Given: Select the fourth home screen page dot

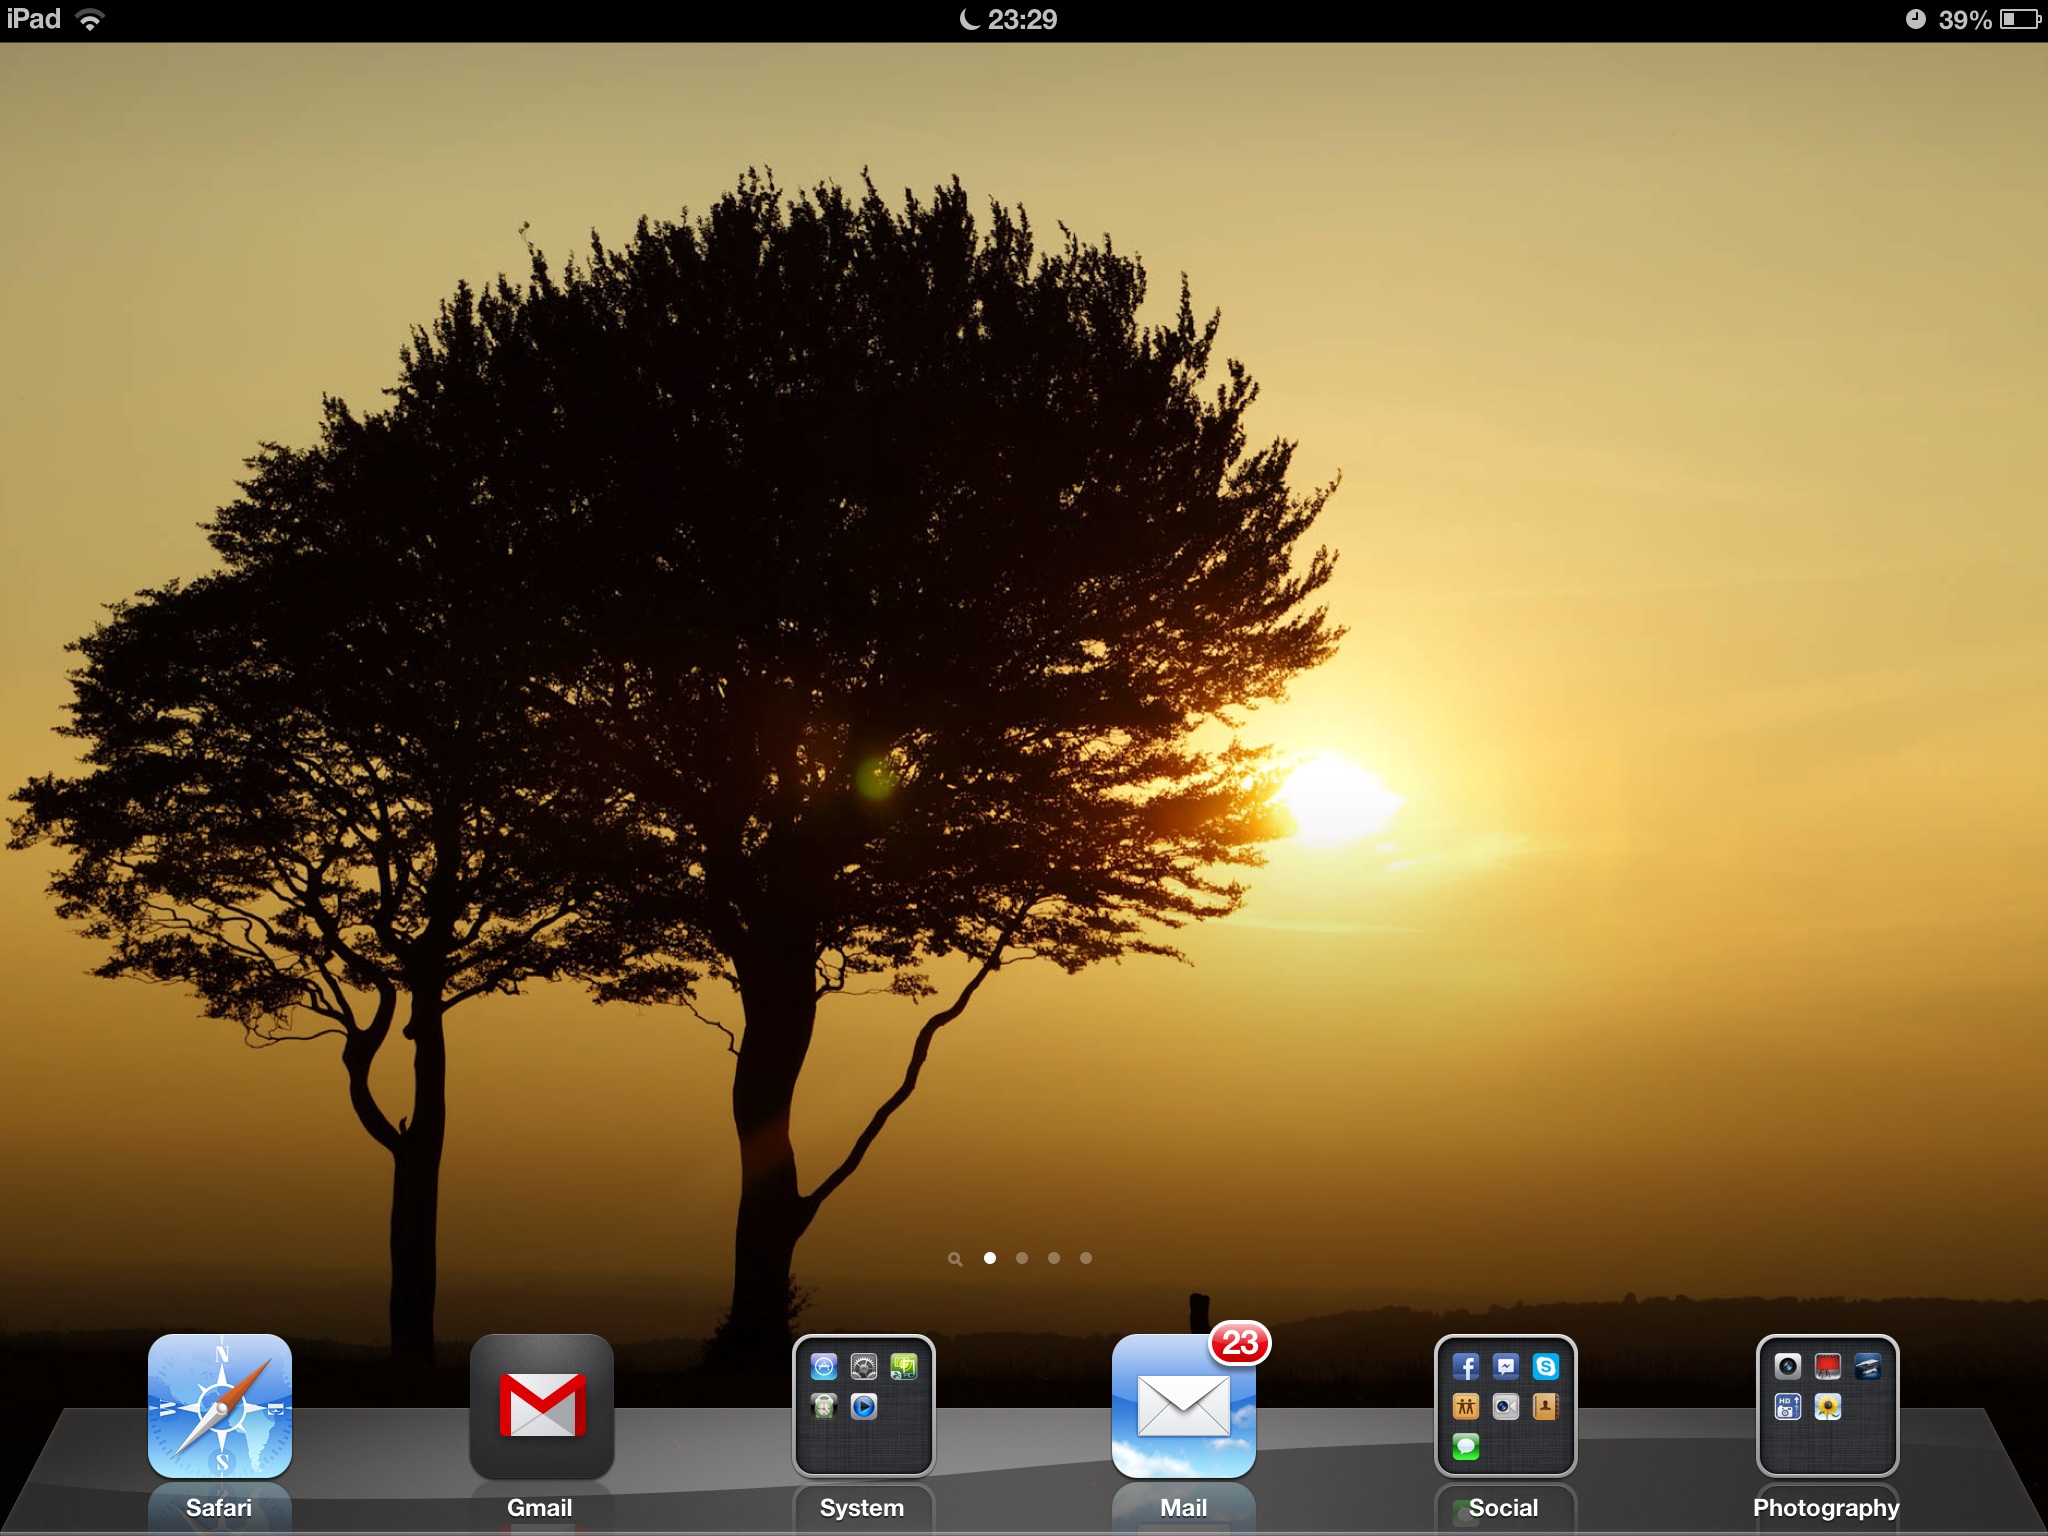Looking at the screenshot, I should (1086, 1258).
